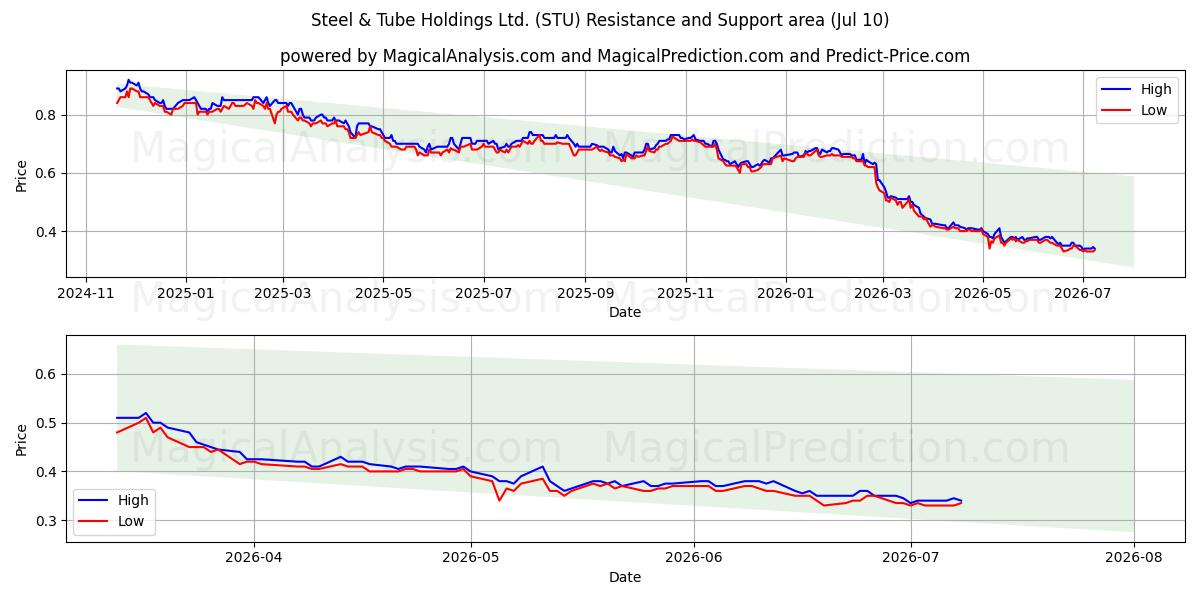Click the '2026-05' x-axis label in the top chart
This screenshot has width=1200, height=600.
(x=983, y=295)
